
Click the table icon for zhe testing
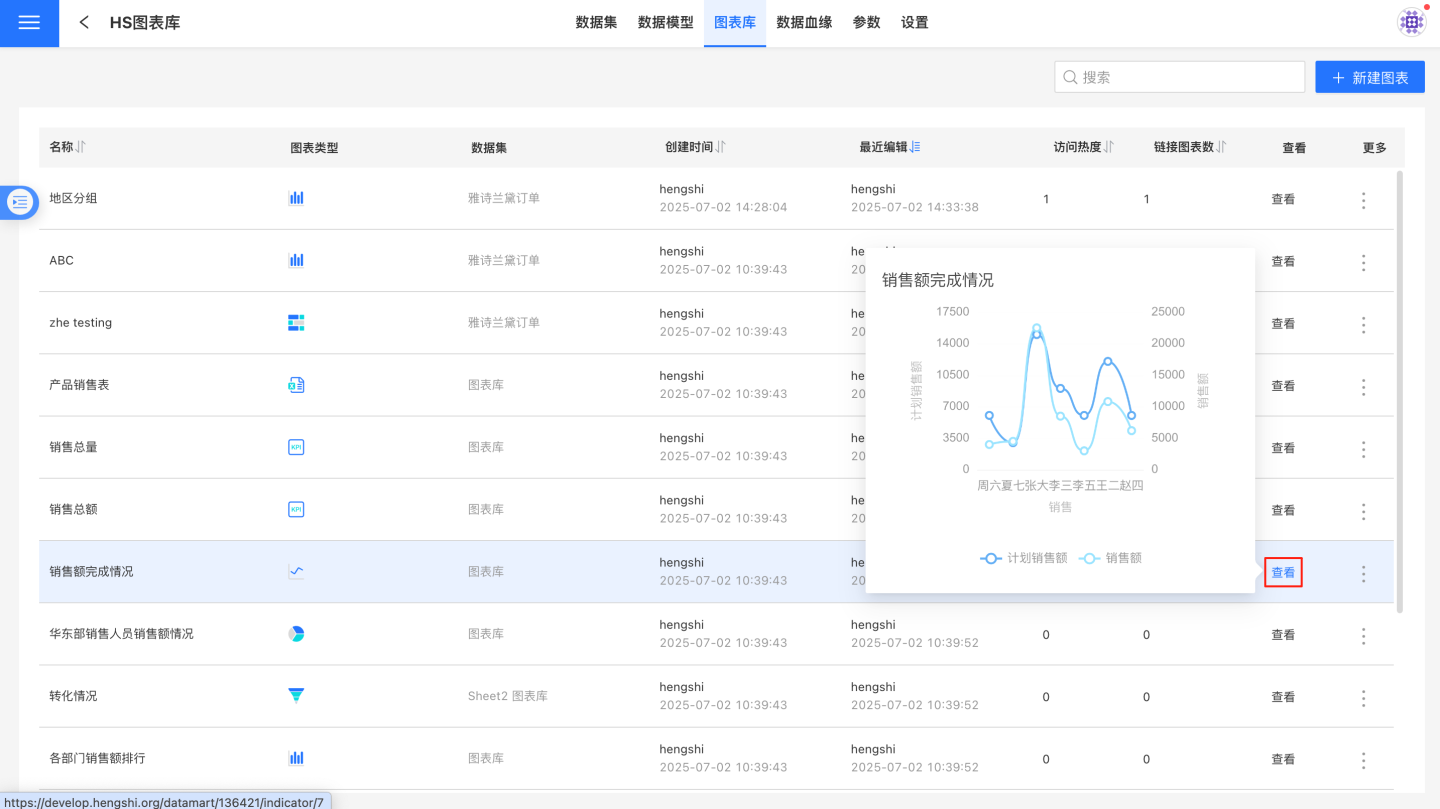pos(296,322)
